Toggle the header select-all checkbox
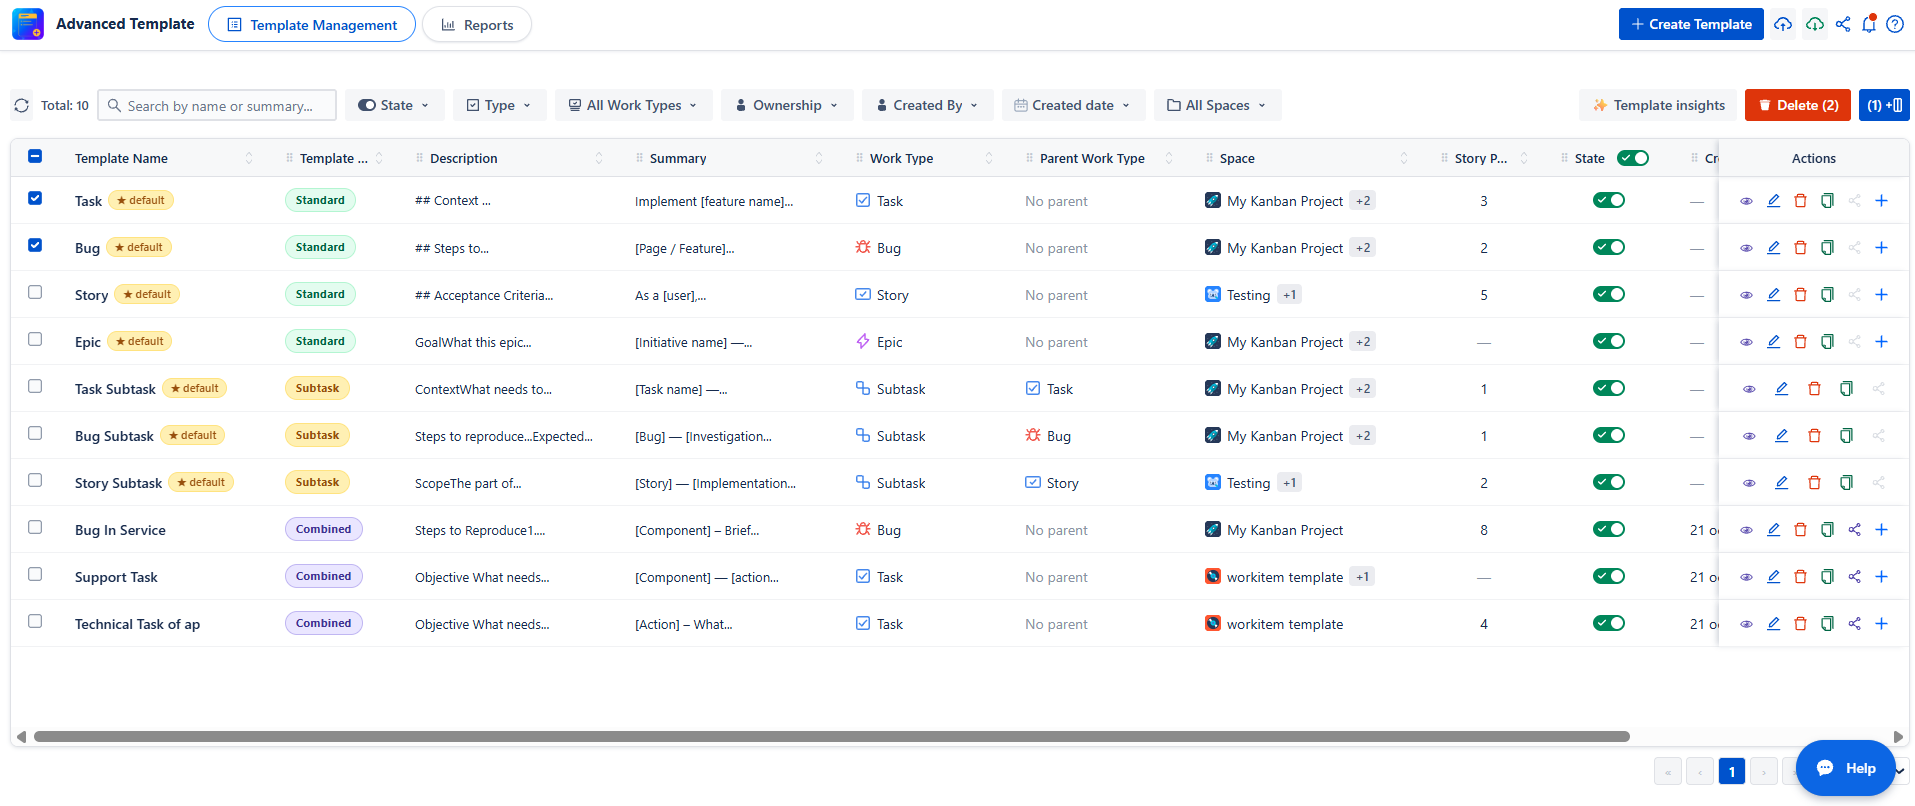Image resolution: width=1915 pixels, height=806 pixels. [x=35, y=156]
